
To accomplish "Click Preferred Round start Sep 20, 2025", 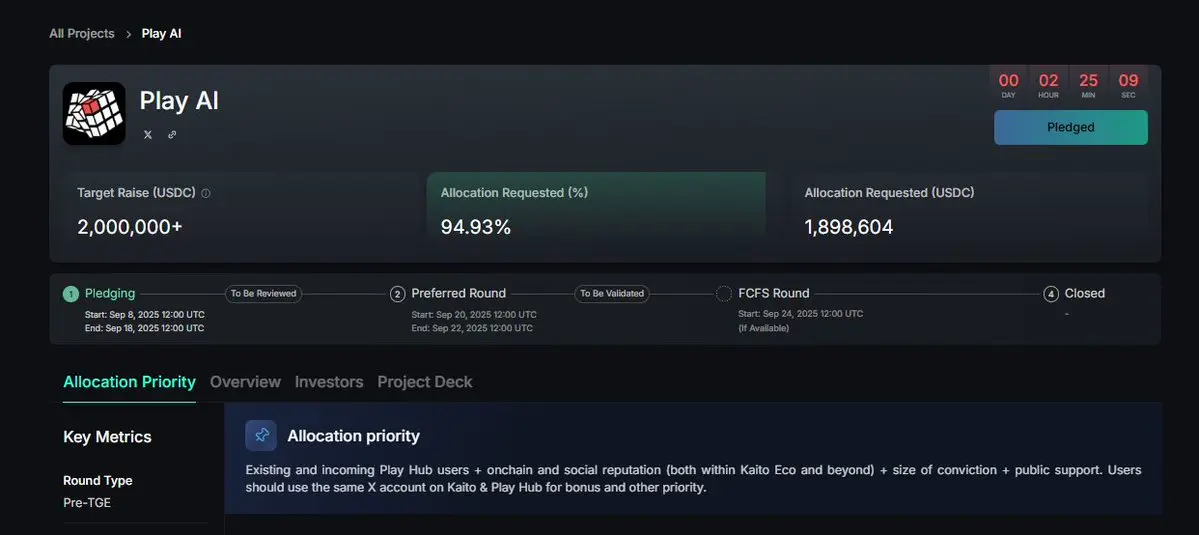I will [x=474, y=315].
